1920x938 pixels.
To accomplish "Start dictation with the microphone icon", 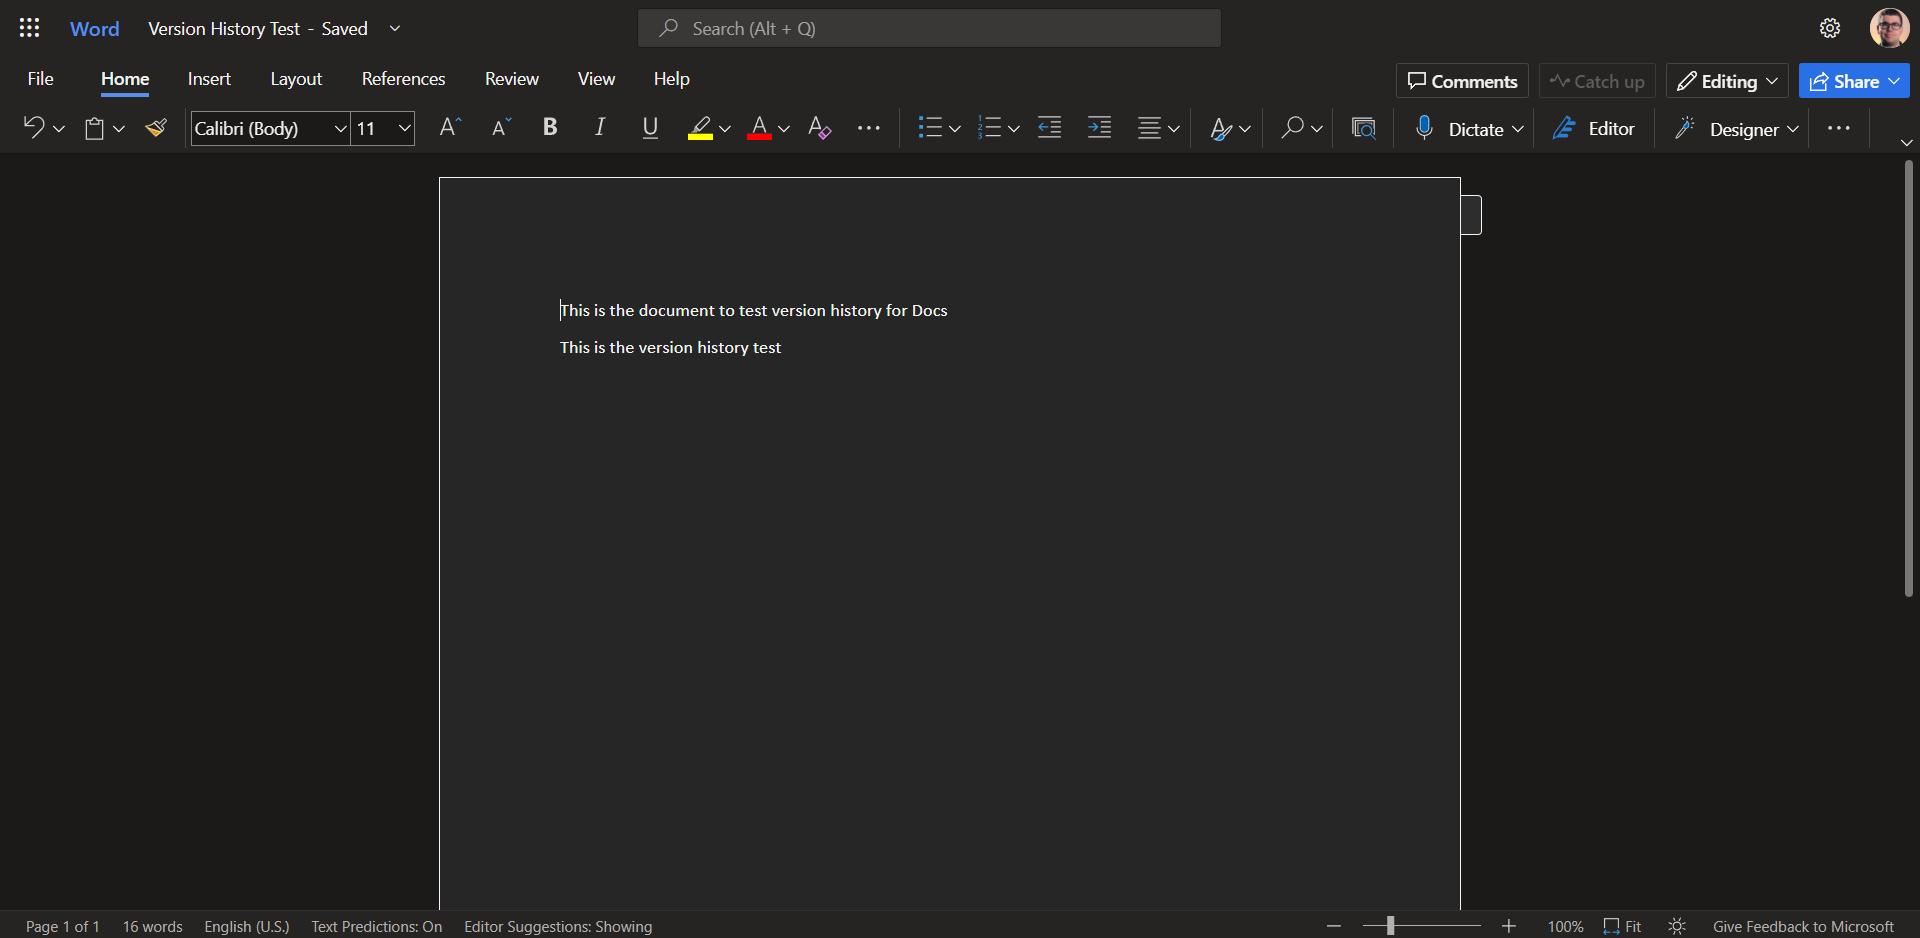I will click(x=1424, y=128).
